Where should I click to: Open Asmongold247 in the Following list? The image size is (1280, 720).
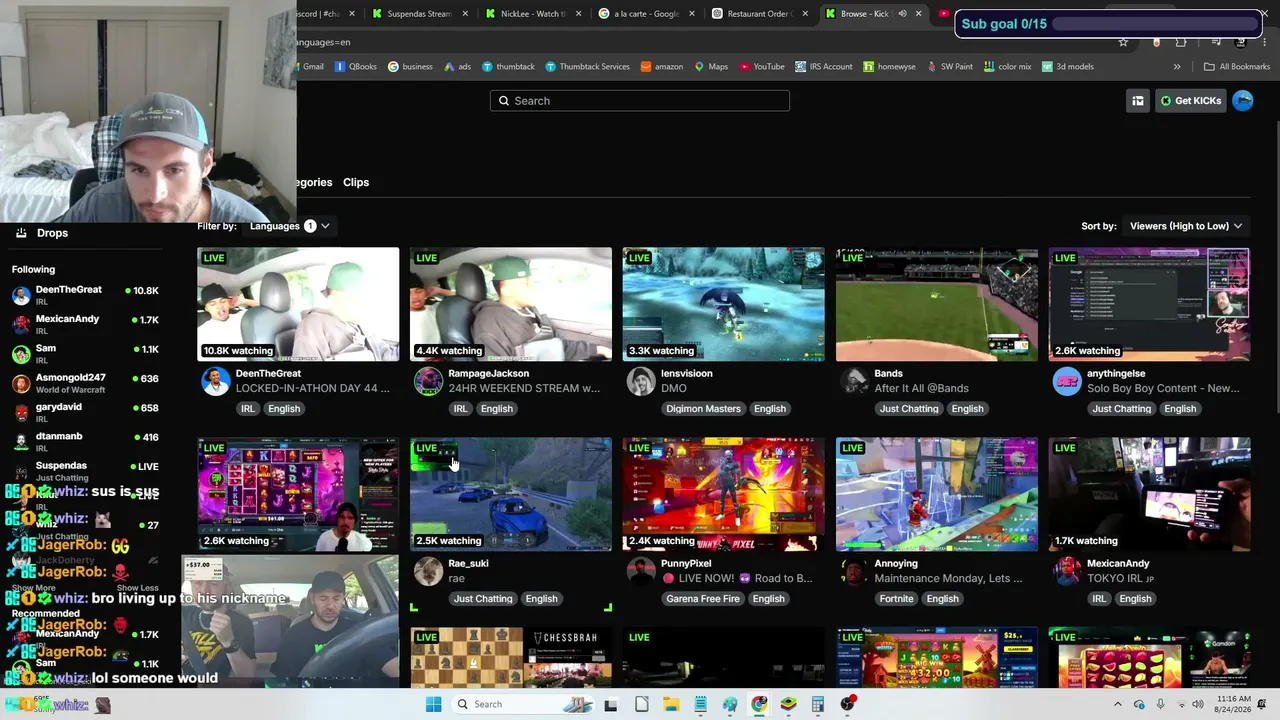coord(85,383)
